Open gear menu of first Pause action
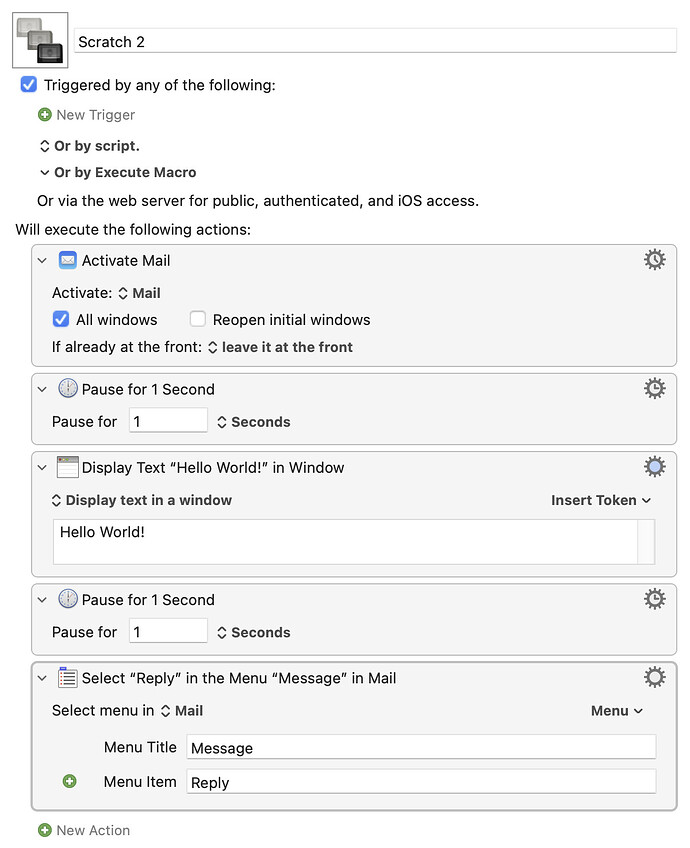690x848 pixels. click(654, 389)
